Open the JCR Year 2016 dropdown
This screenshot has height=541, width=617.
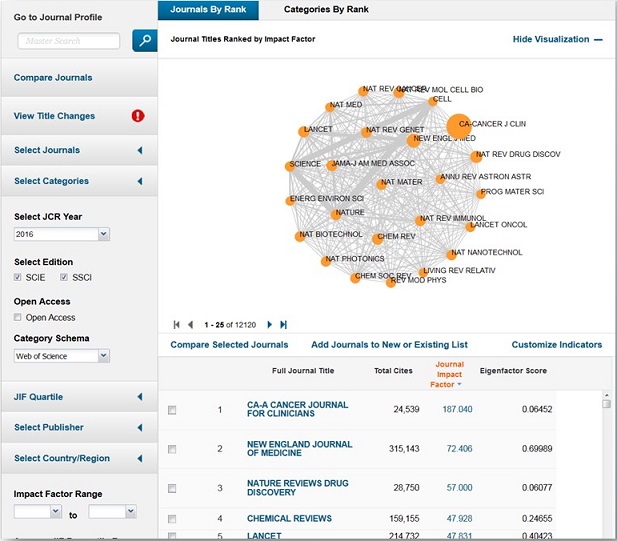61,234
